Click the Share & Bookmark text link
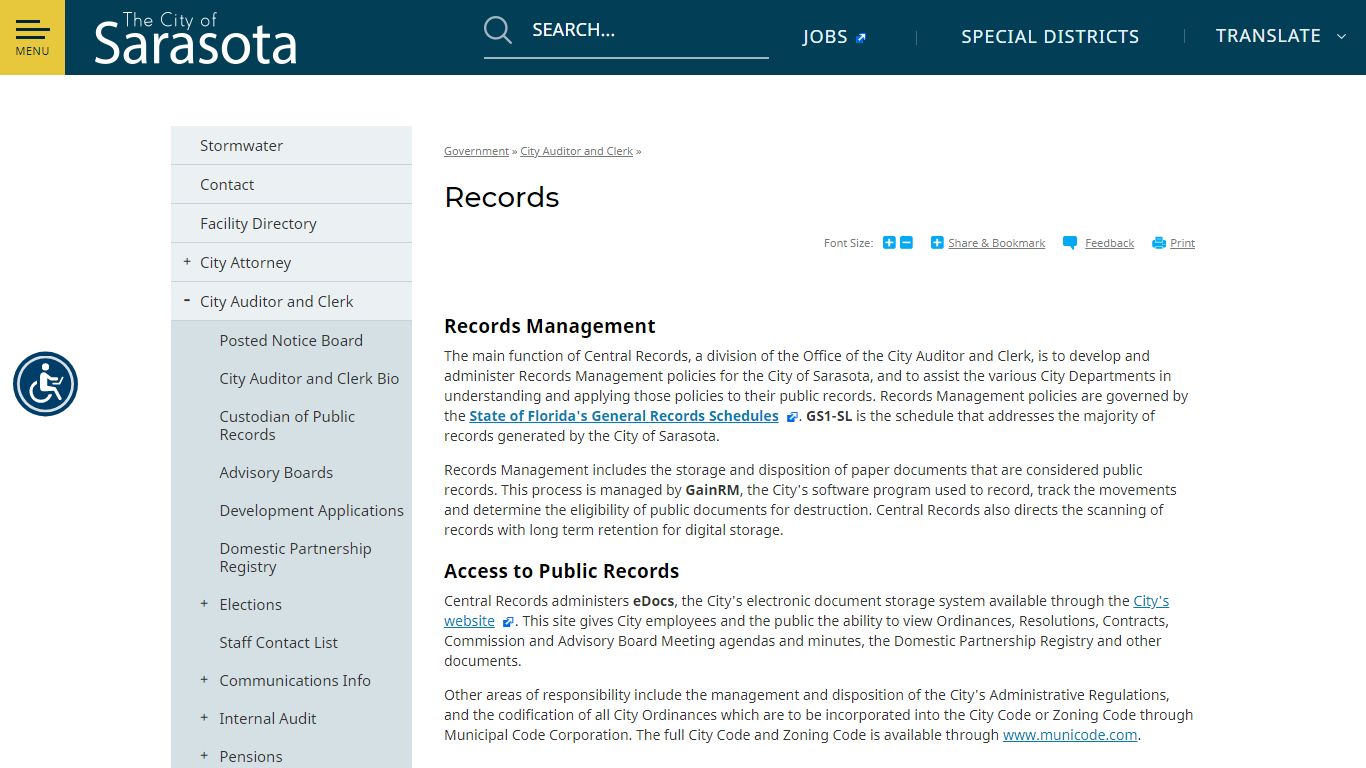This screenshot has height=768, width=1366. click(x=996, y=243)
